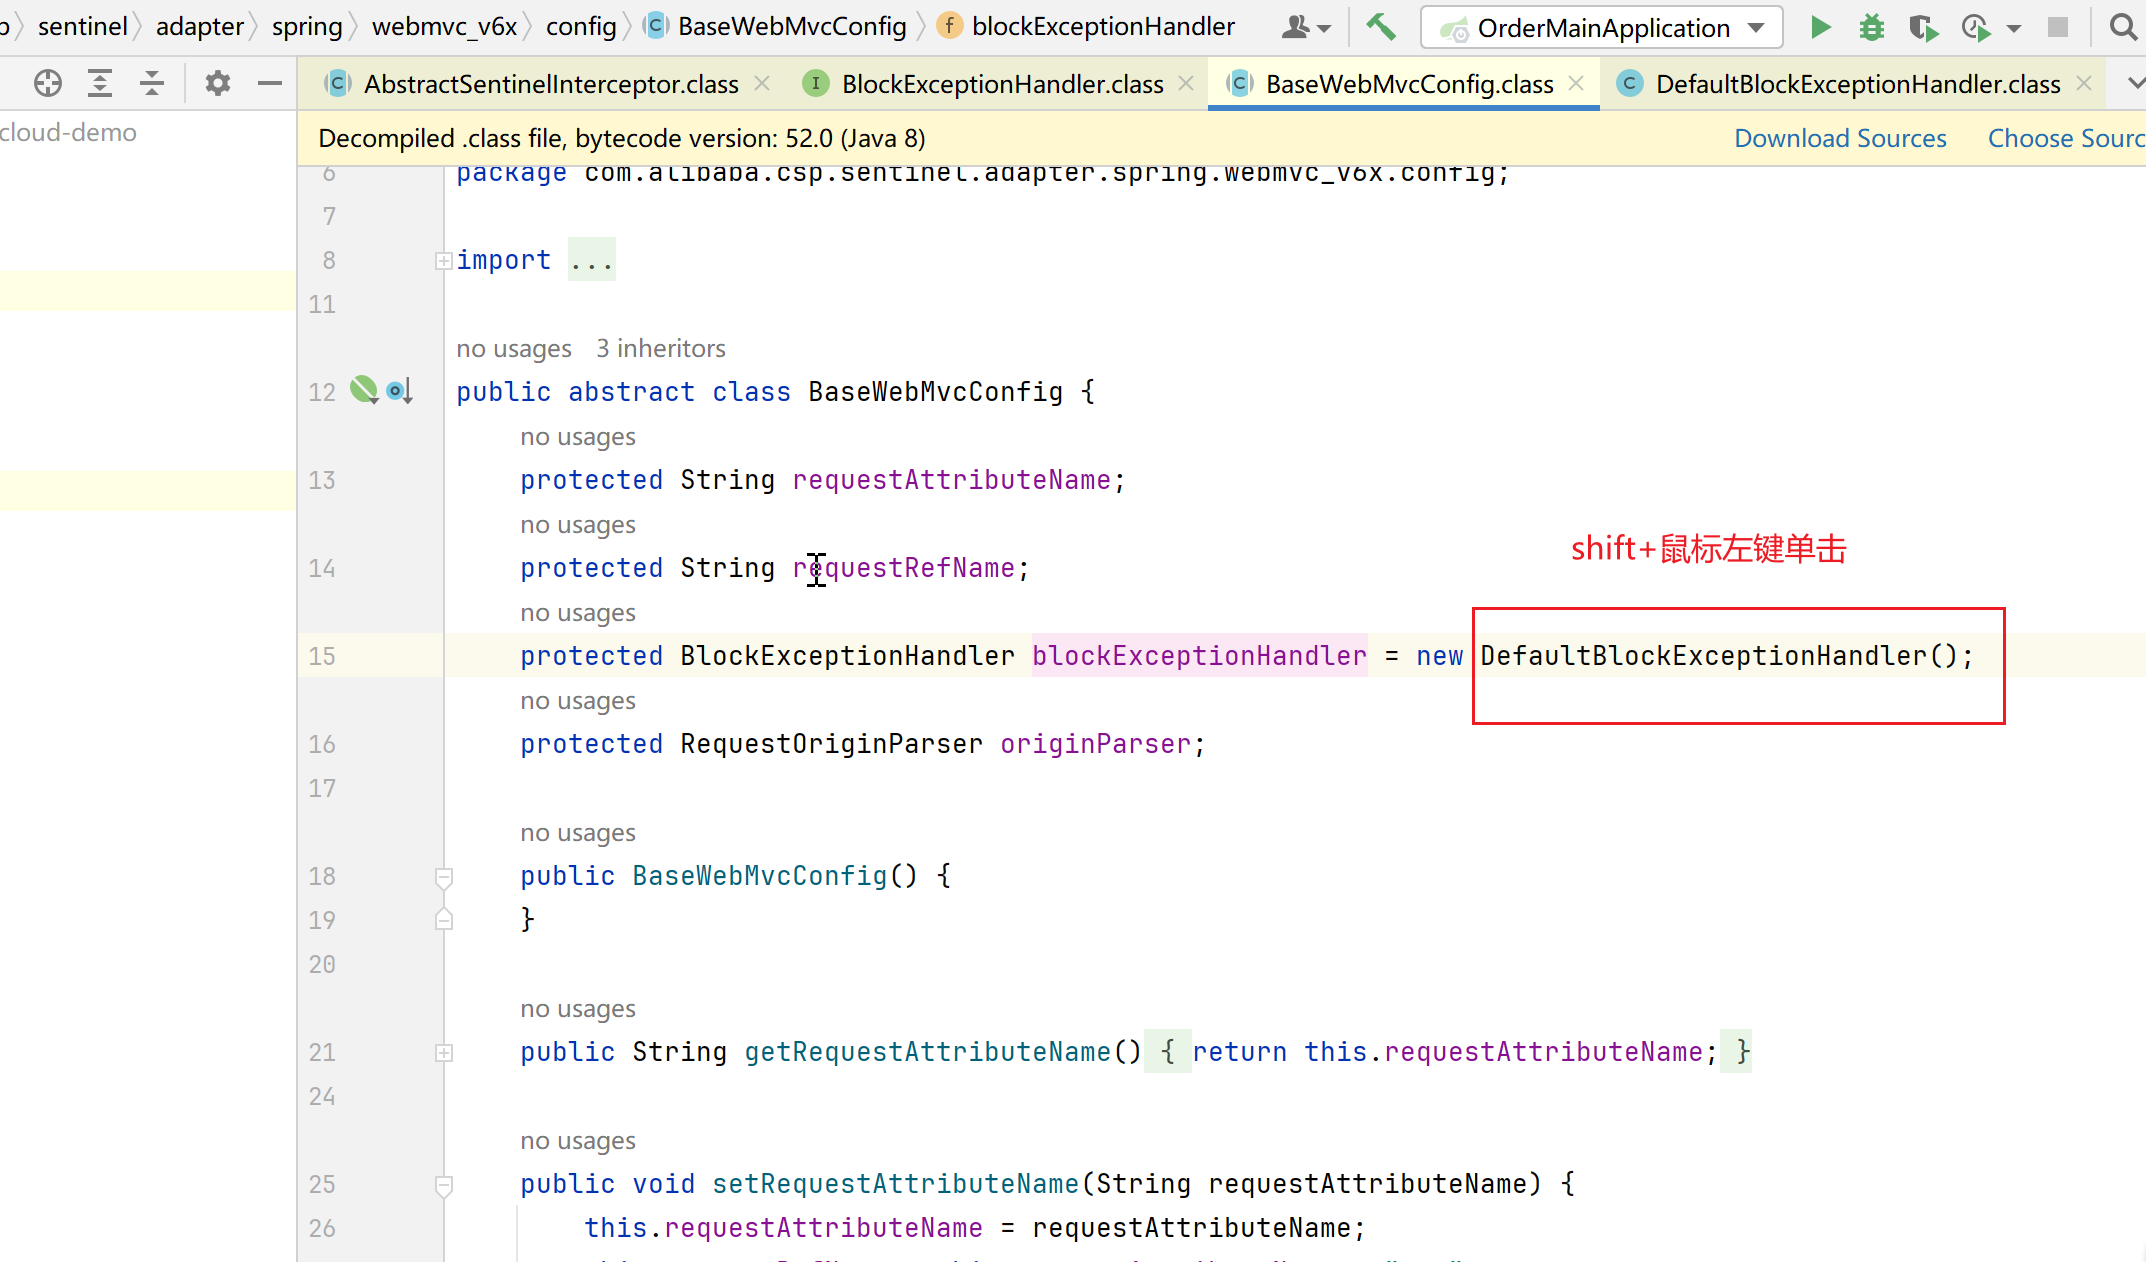This screenshot has height=1262, width=2146.
Task: Expand the folded import statements
Action: (x=443, y=261)
